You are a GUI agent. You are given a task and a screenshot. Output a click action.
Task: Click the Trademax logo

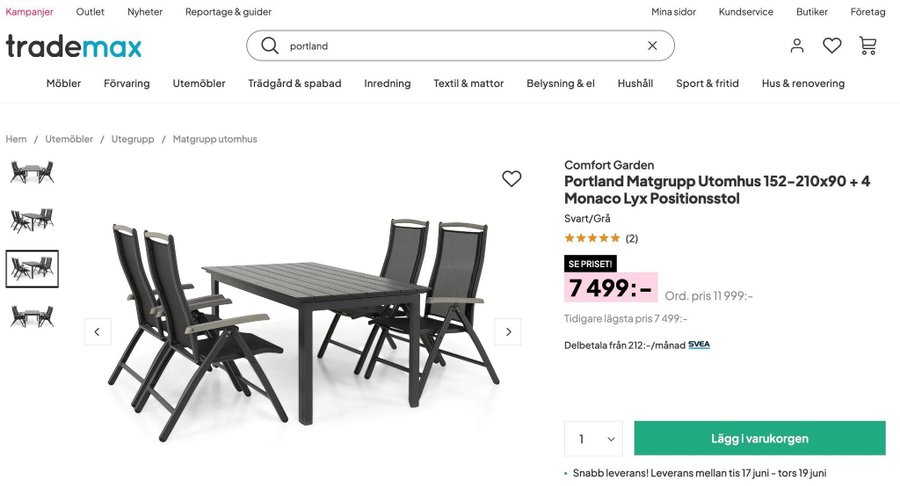(x=74, y=46)
